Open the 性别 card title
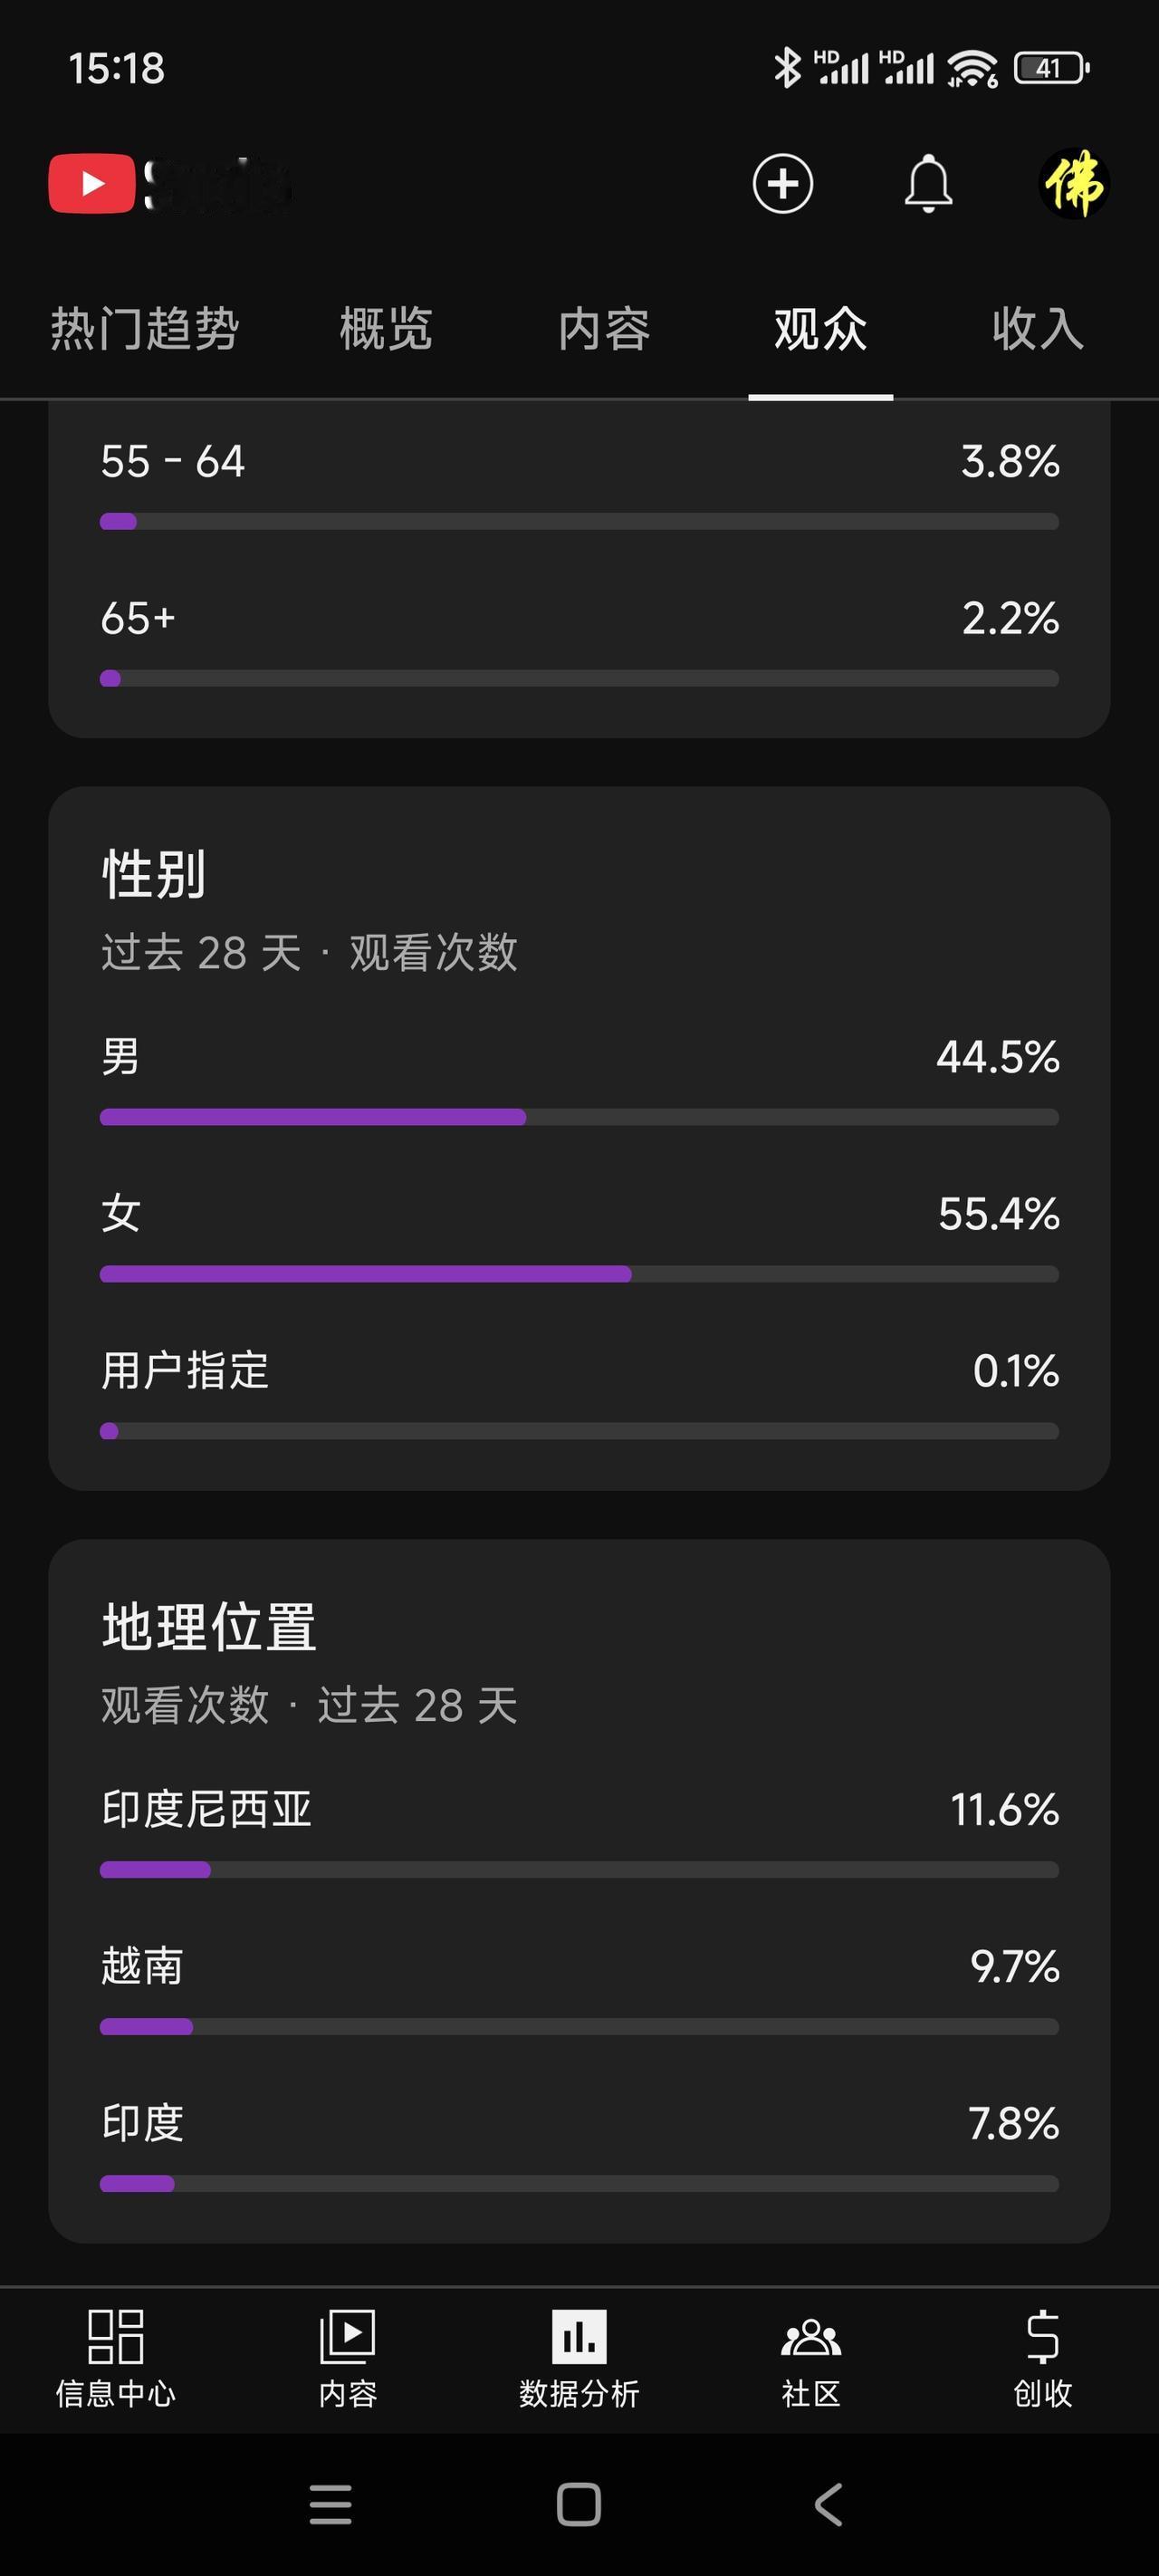 pos(154,874)
